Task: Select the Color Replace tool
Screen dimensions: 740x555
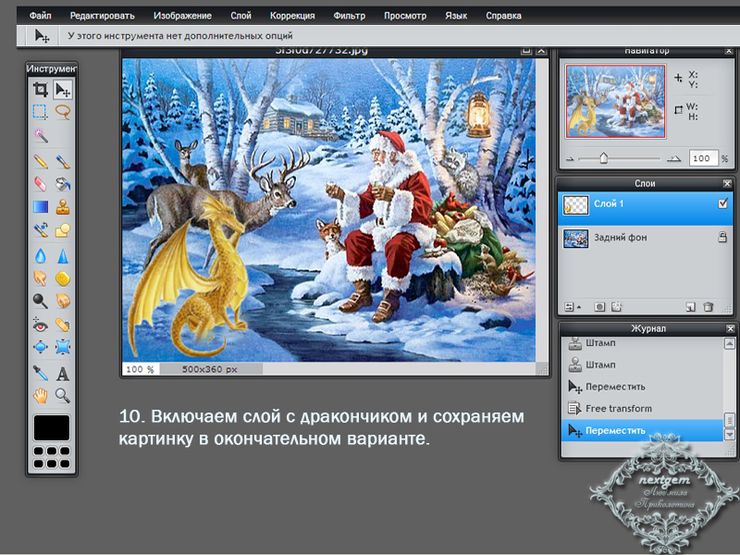Action: [x=40, y=230]
